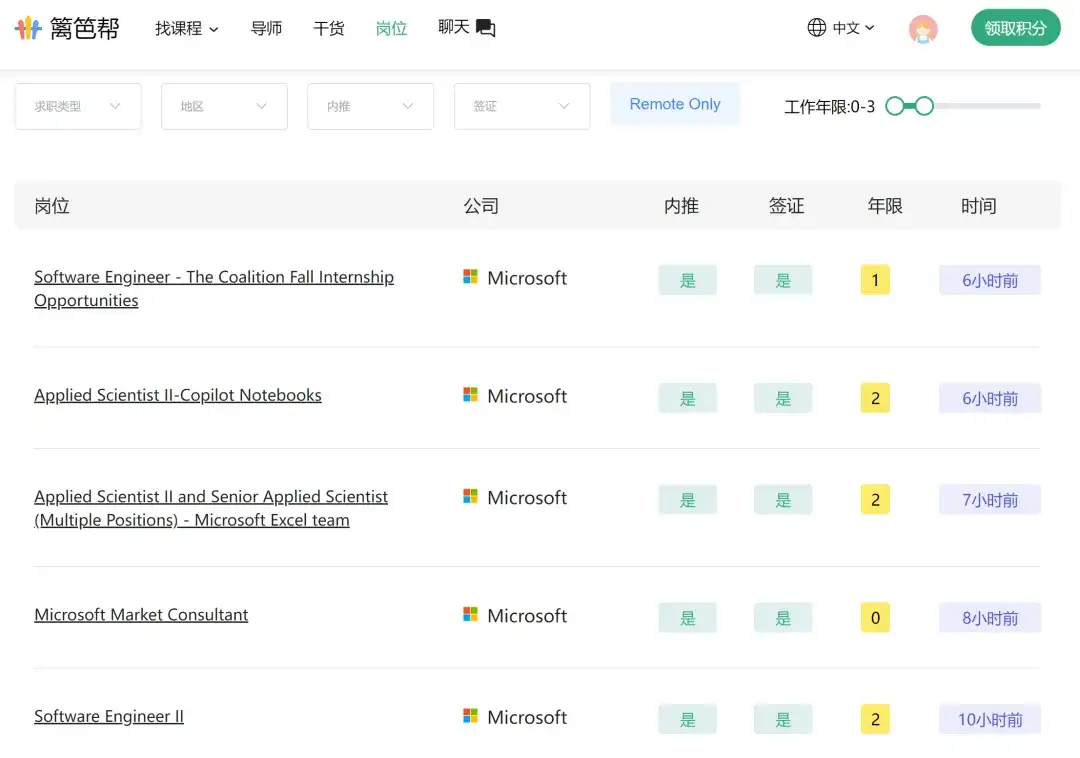This screenshot has height=758, width=1080.
Task: Click the 7小时前 time badge
Action: 990,500
